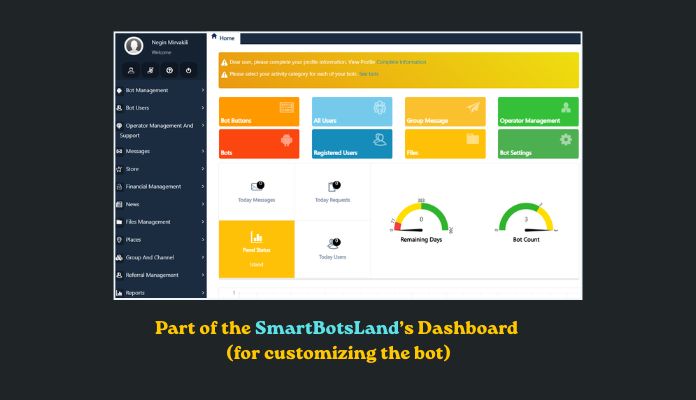Open the Bot Management menu label

click(x=147, y=90)
